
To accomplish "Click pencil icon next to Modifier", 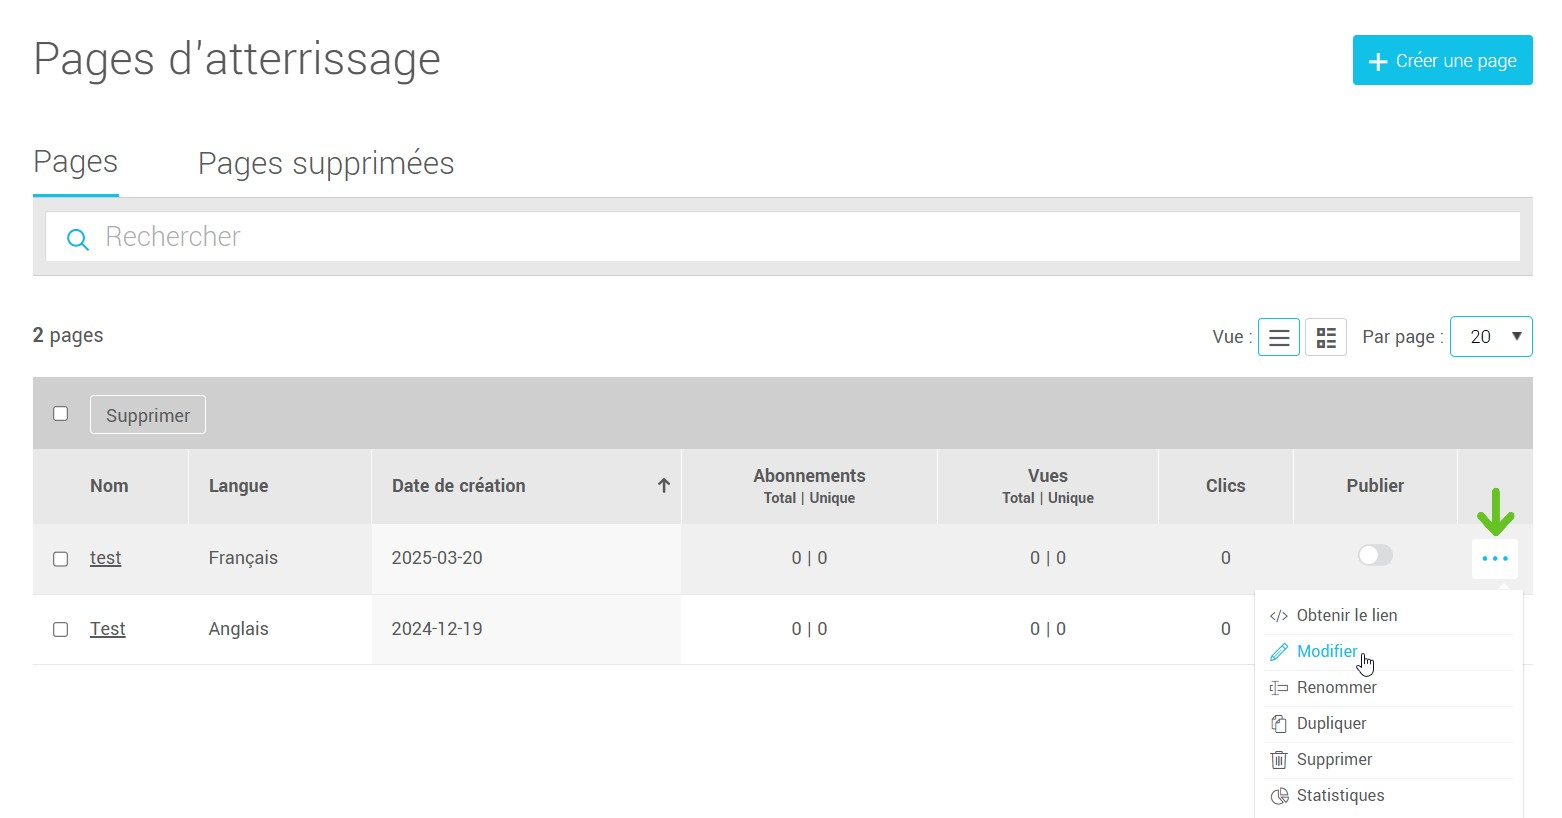I will tap(1278, 652).
